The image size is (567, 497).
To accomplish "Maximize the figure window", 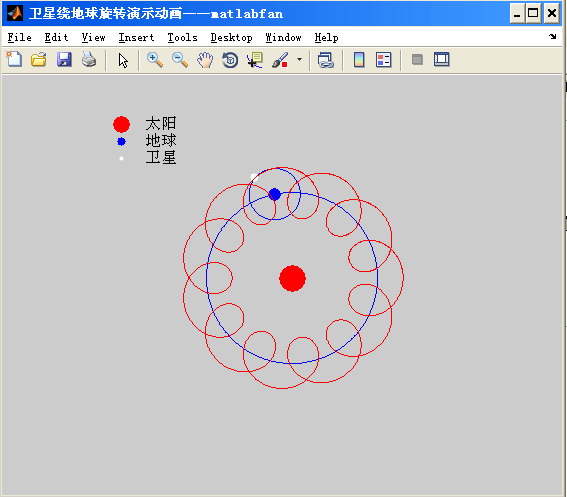I will (533, 13).
